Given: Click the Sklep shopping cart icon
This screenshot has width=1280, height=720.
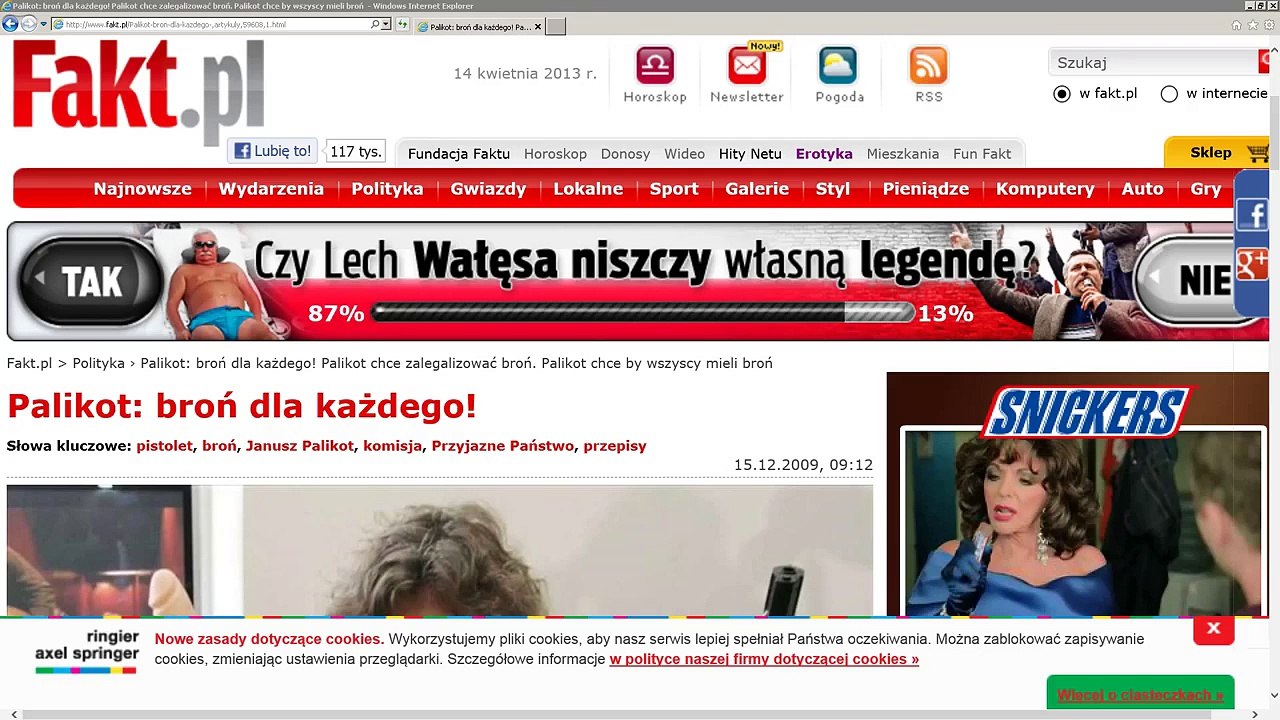Looking at the screenshot, I should pos(1257,154).
